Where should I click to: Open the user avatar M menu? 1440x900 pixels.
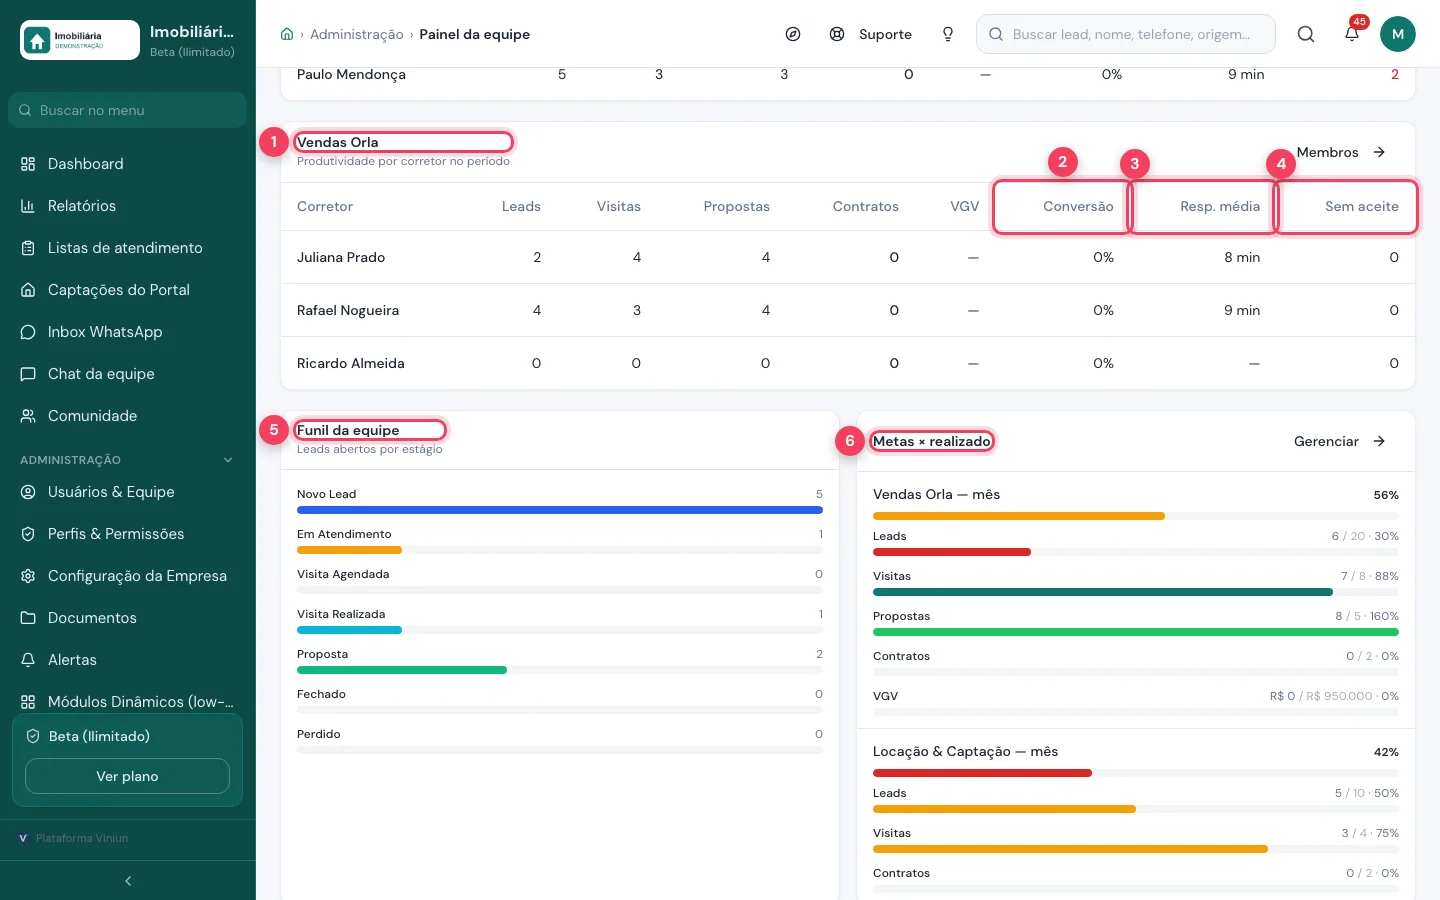[1398, 34]
